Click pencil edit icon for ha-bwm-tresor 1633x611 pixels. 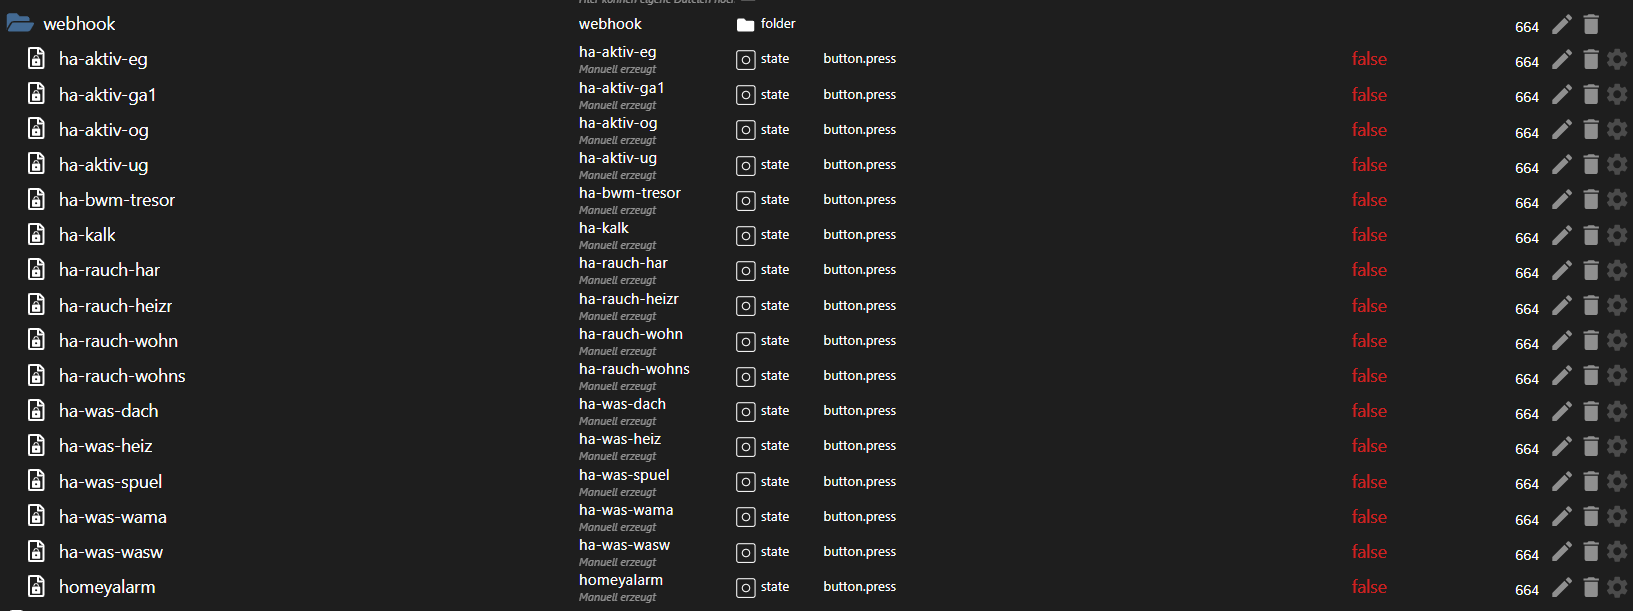pos(1562,200)
